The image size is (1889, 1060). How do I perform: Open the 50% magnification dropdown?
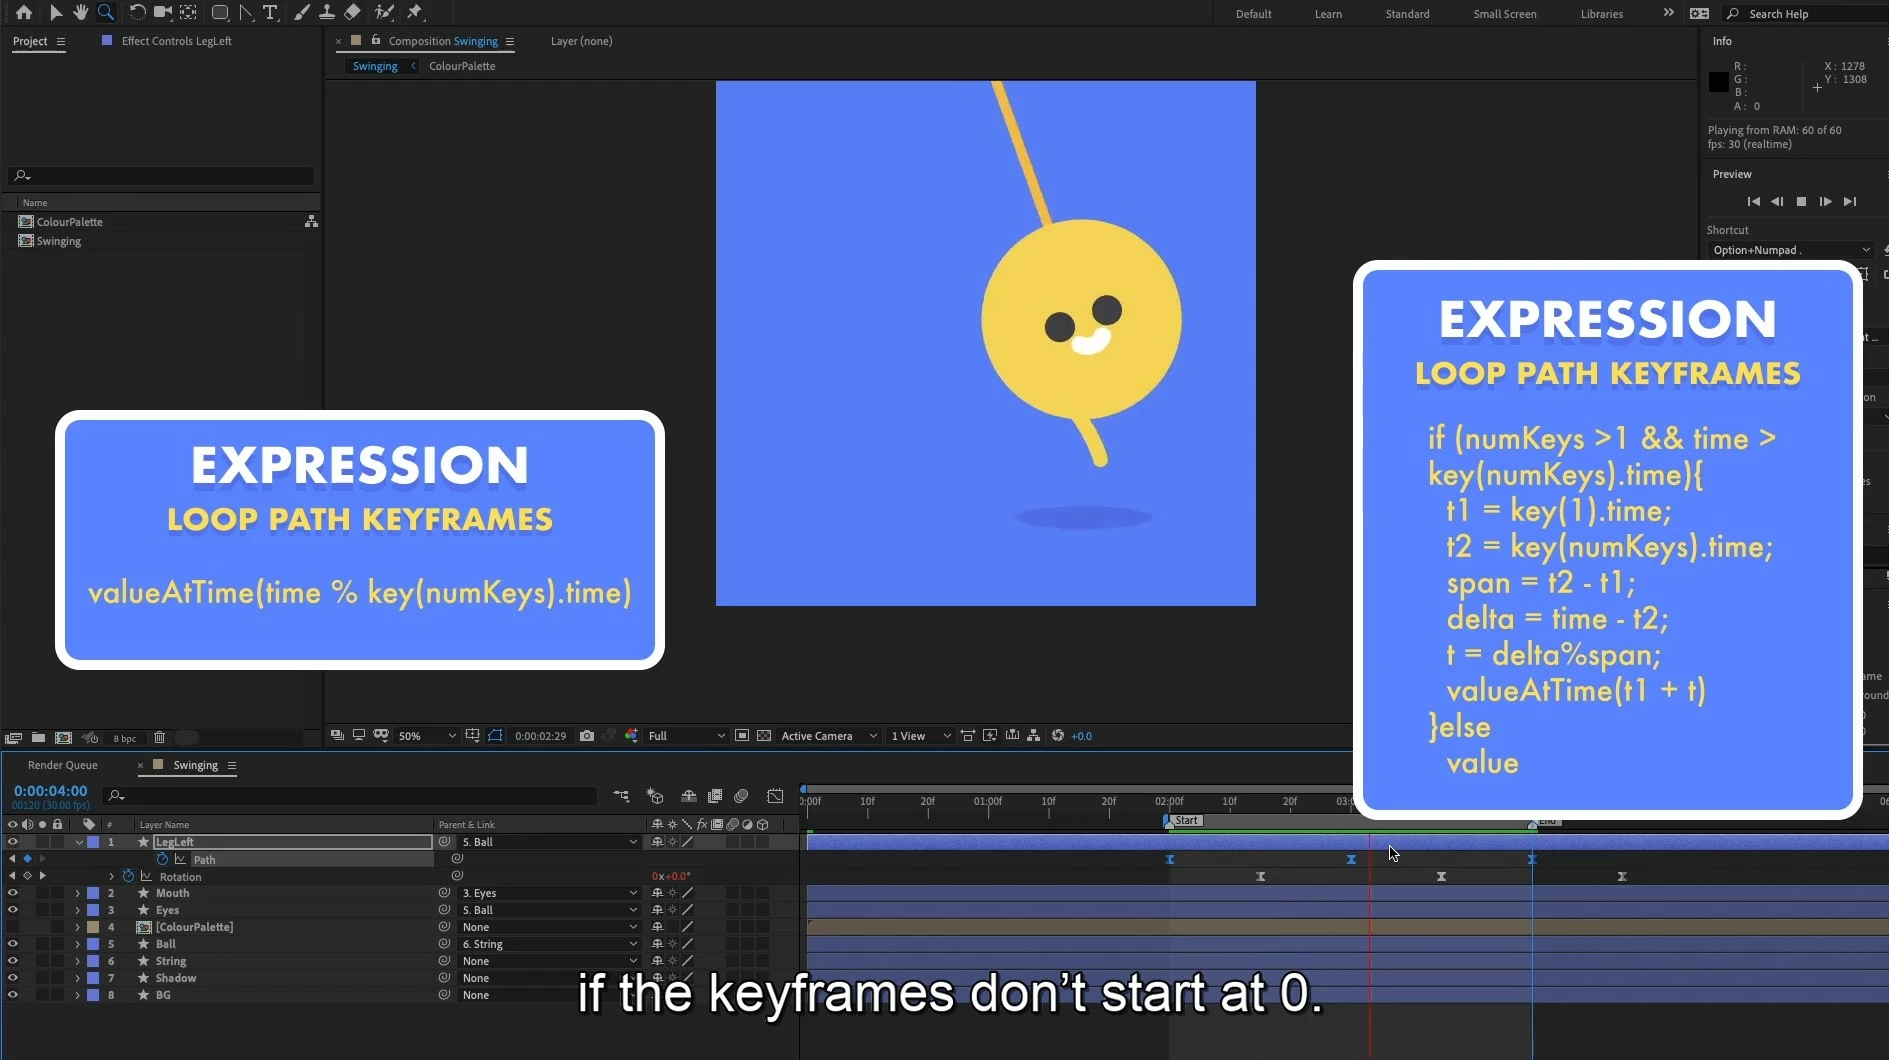[x=427, y=736]
